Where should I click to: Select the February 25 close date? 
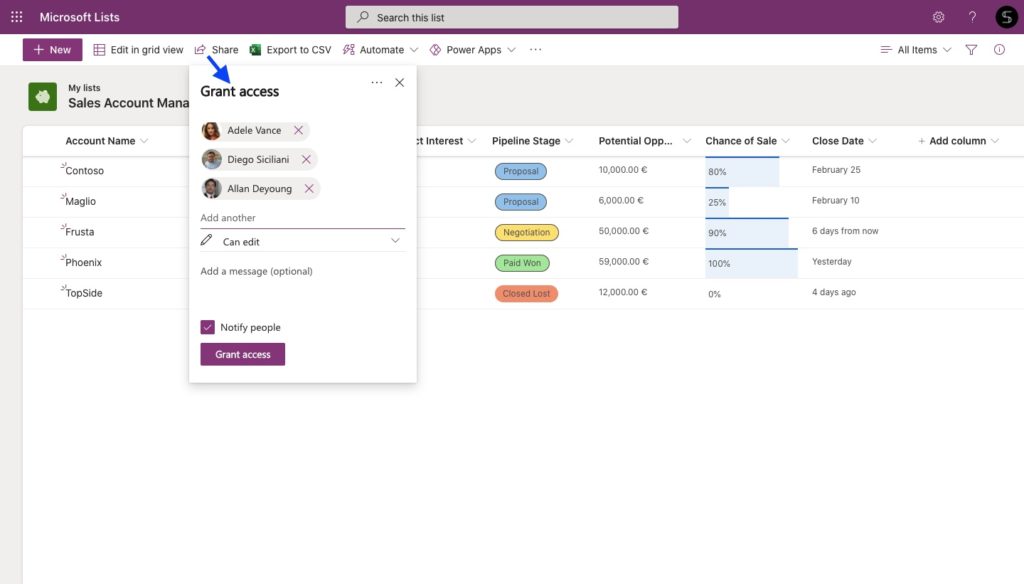pyautogui.click(x=836, y=169)
